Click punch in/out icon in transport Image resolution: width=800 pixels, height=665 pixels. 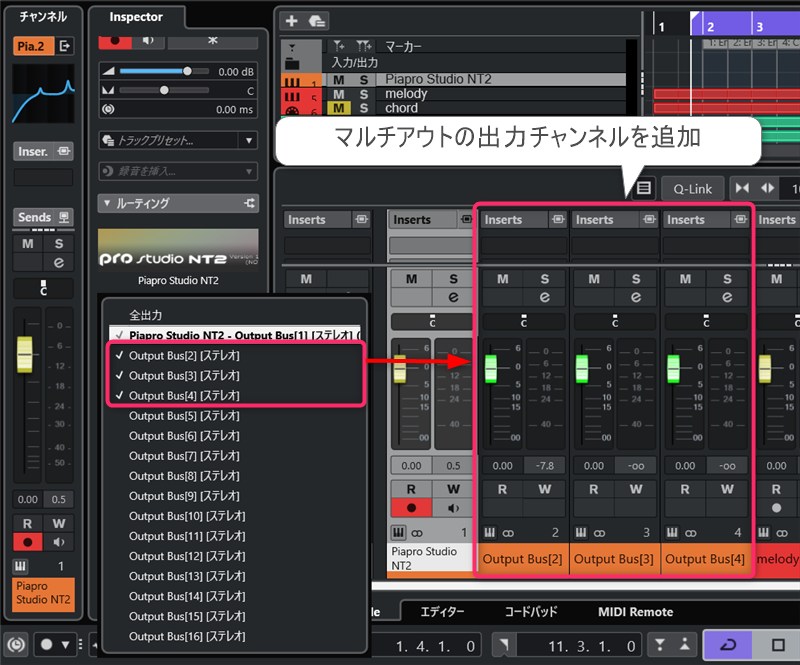(x=671, y=645)
